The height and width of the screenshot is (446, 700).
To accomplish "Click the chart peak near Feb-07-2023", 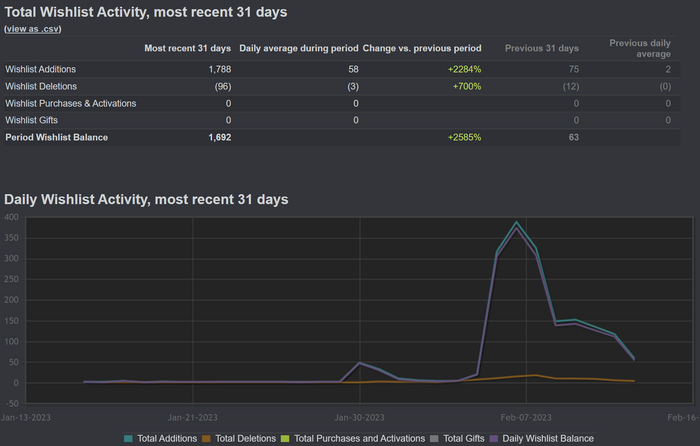I will 517,222.
